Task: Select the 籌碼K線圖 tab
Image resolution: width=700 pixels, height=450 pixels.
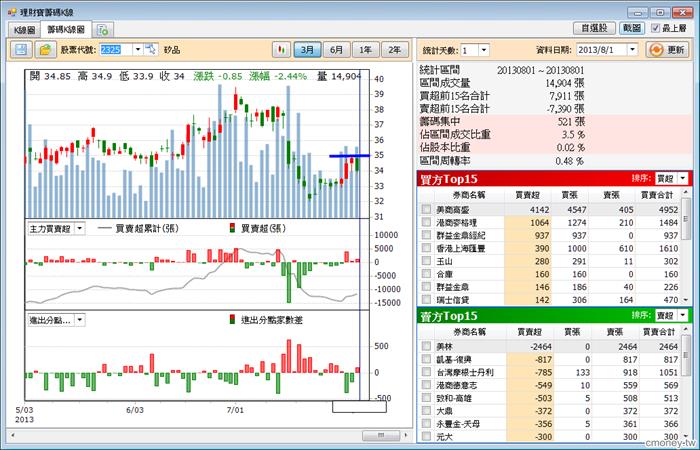Action: (x=65, y=31)
